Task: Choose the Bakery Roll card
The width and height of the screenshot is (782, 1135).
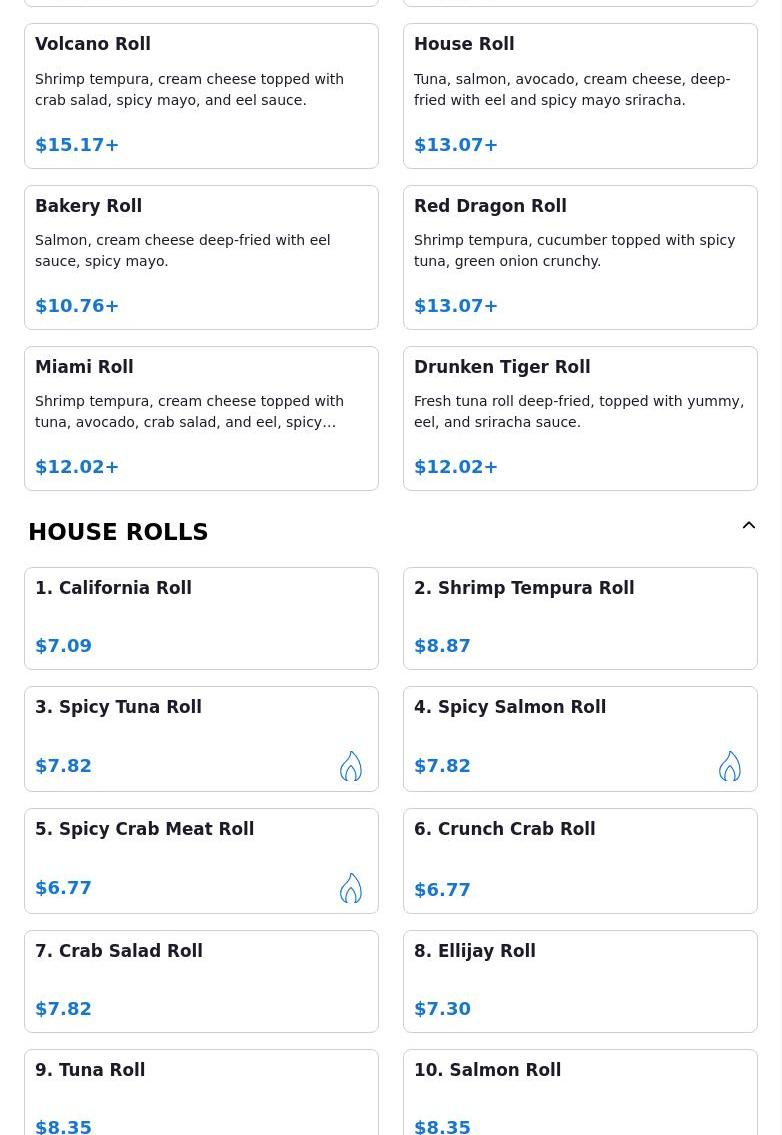Action: click(201, 258)
